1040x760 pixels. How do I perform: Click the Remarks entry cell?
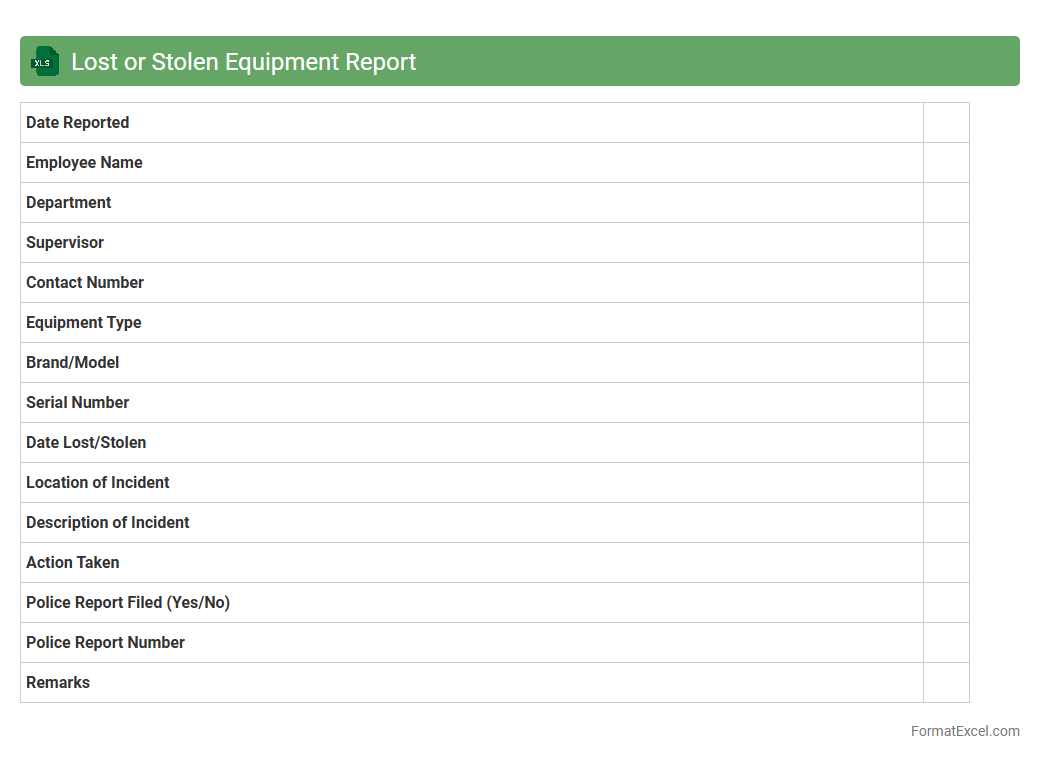946,683
